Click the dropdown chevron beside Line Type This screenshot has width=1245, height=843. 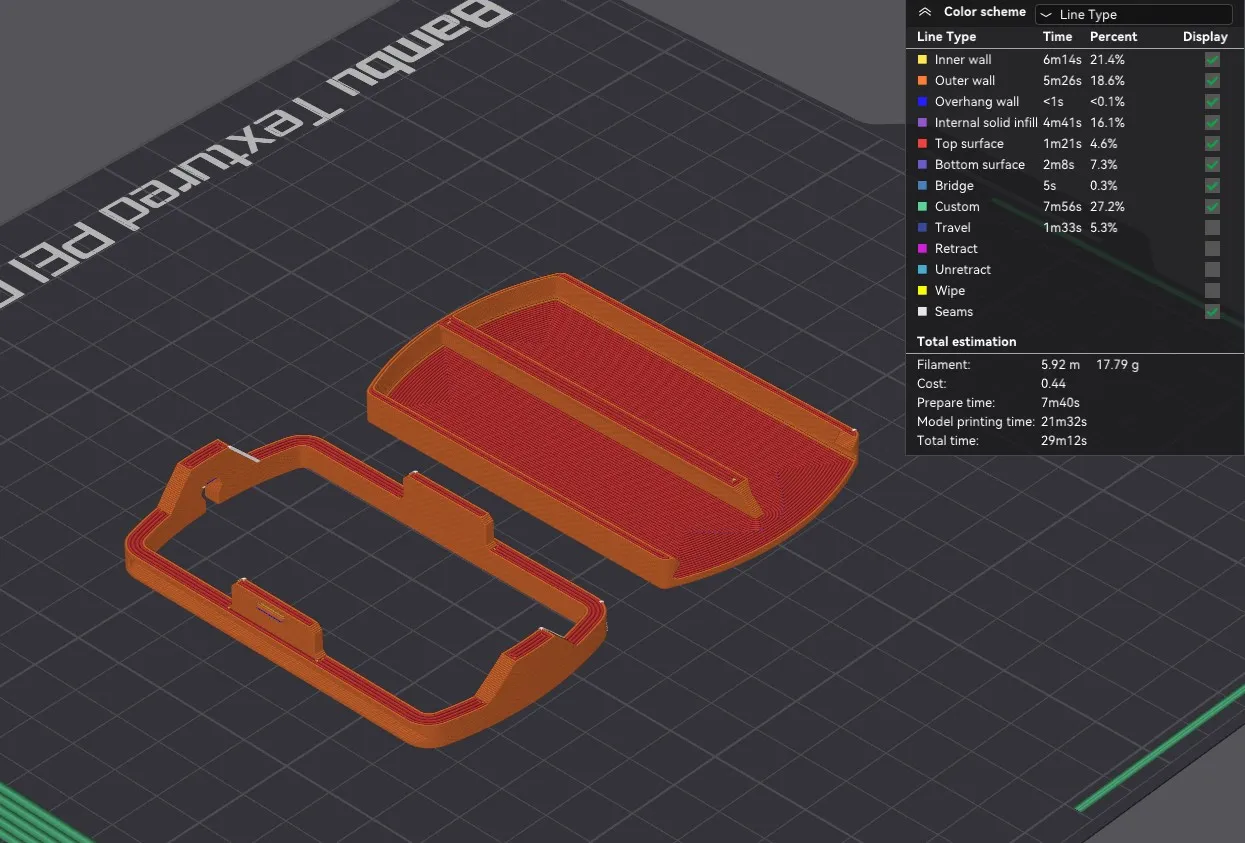[1046, 15]
